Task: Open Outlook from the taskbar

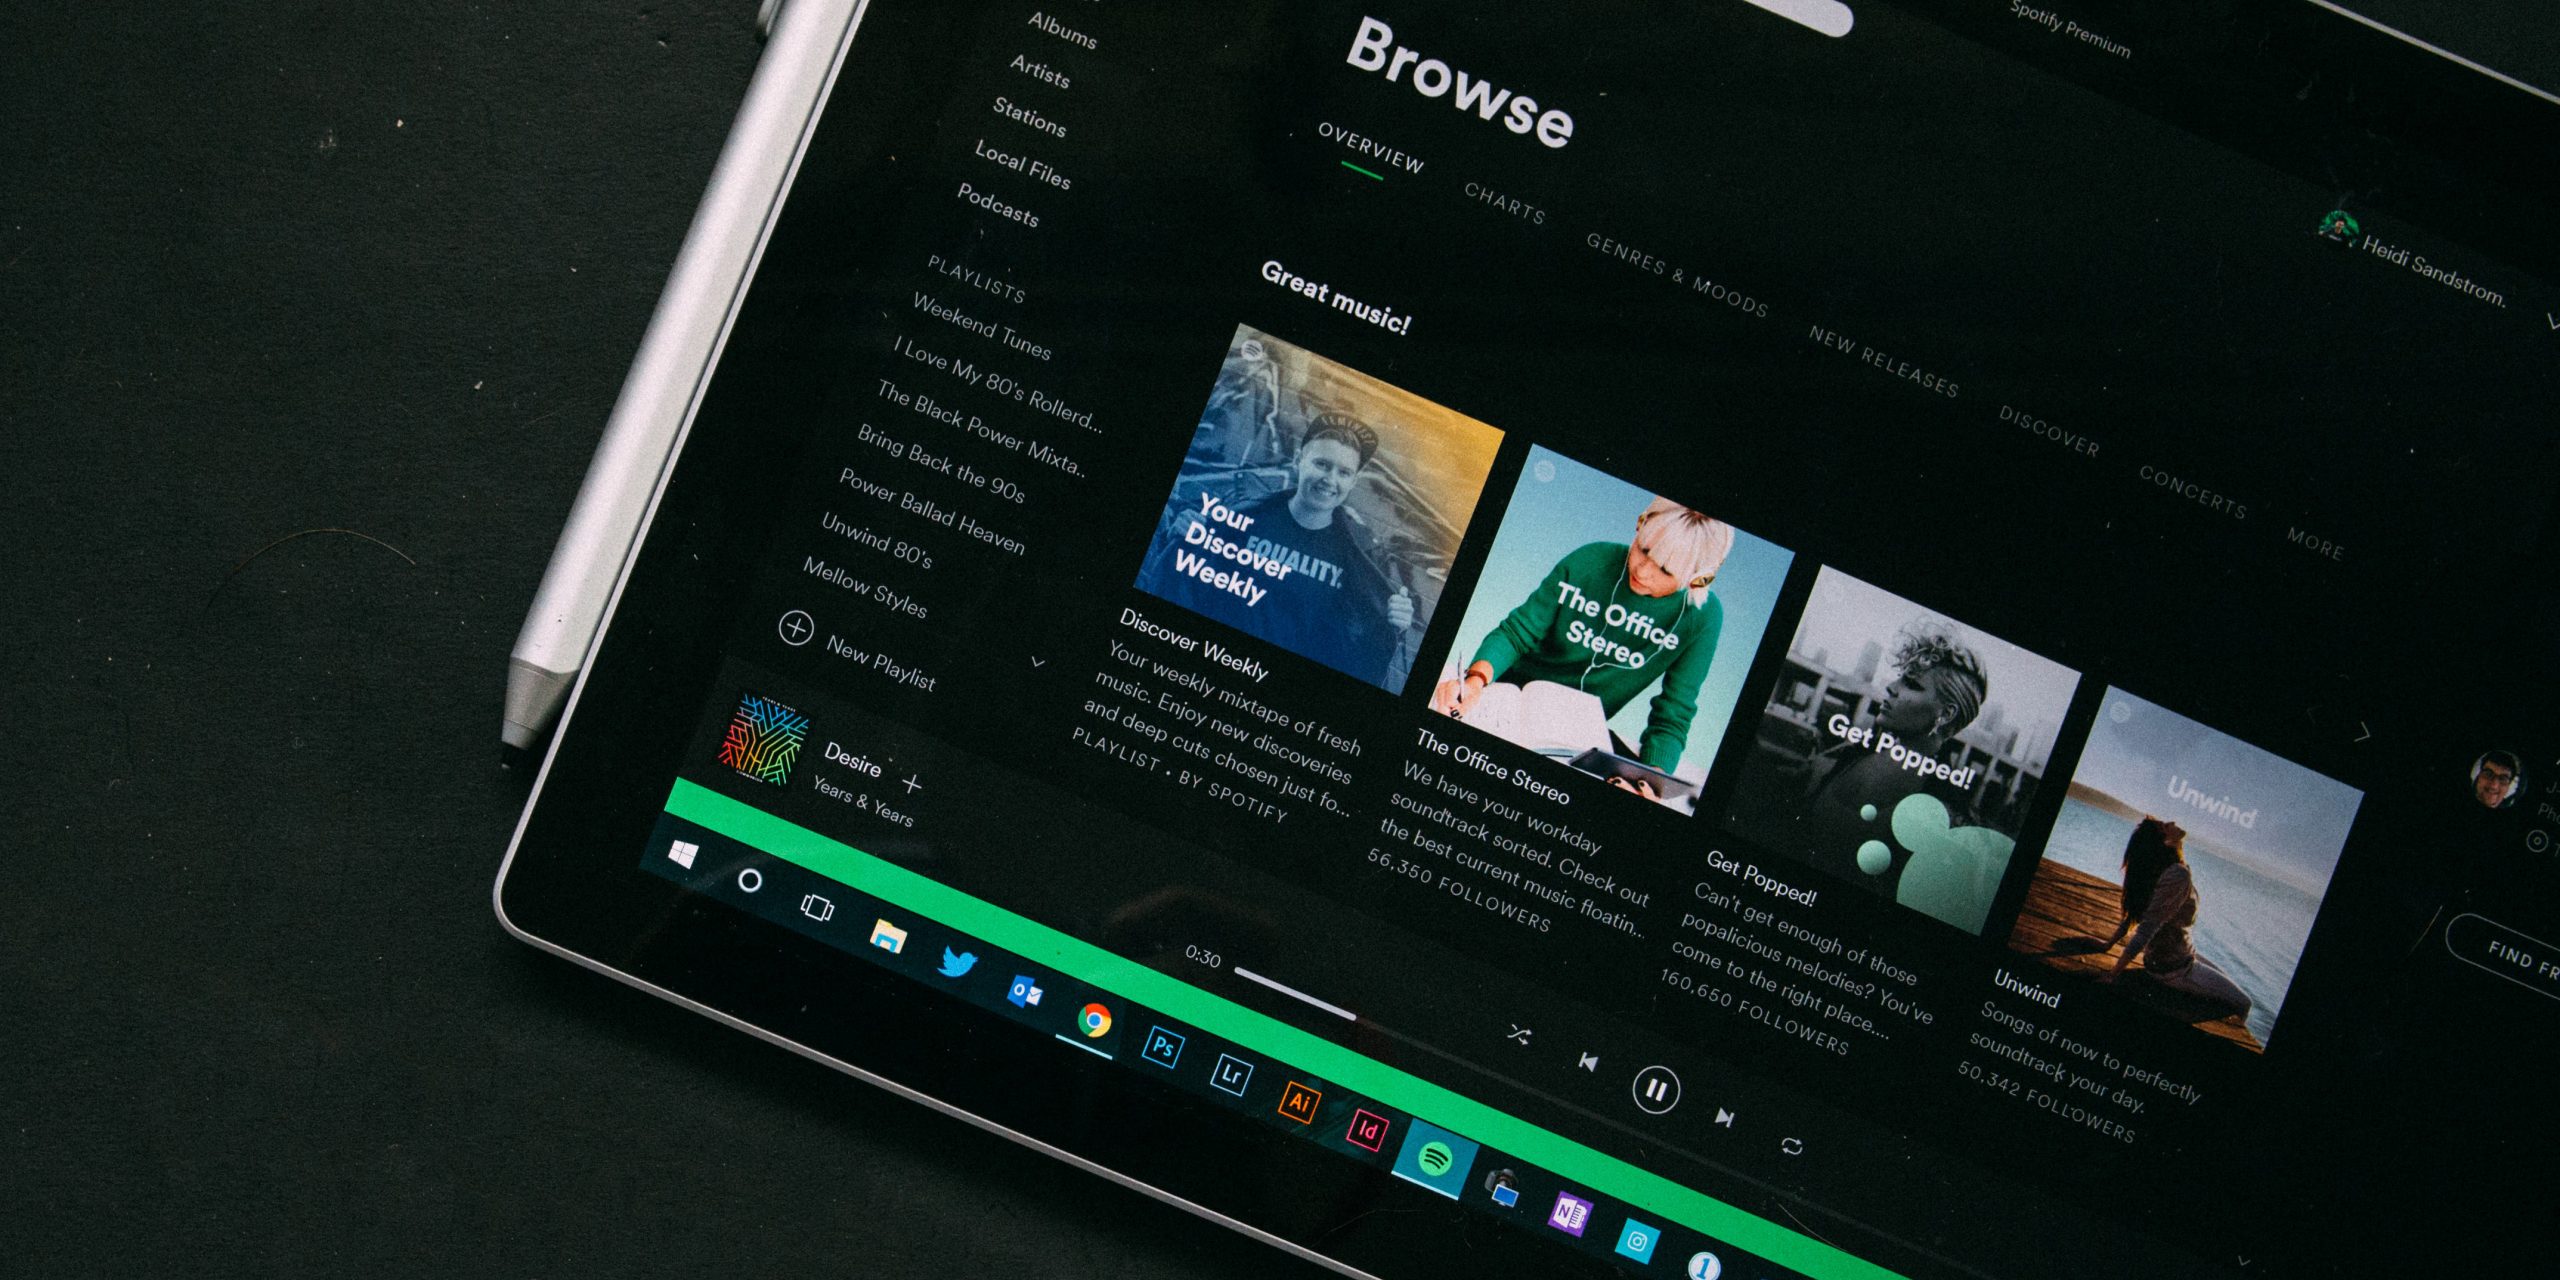Action: pyautogui.click(x=1026, y=993)
